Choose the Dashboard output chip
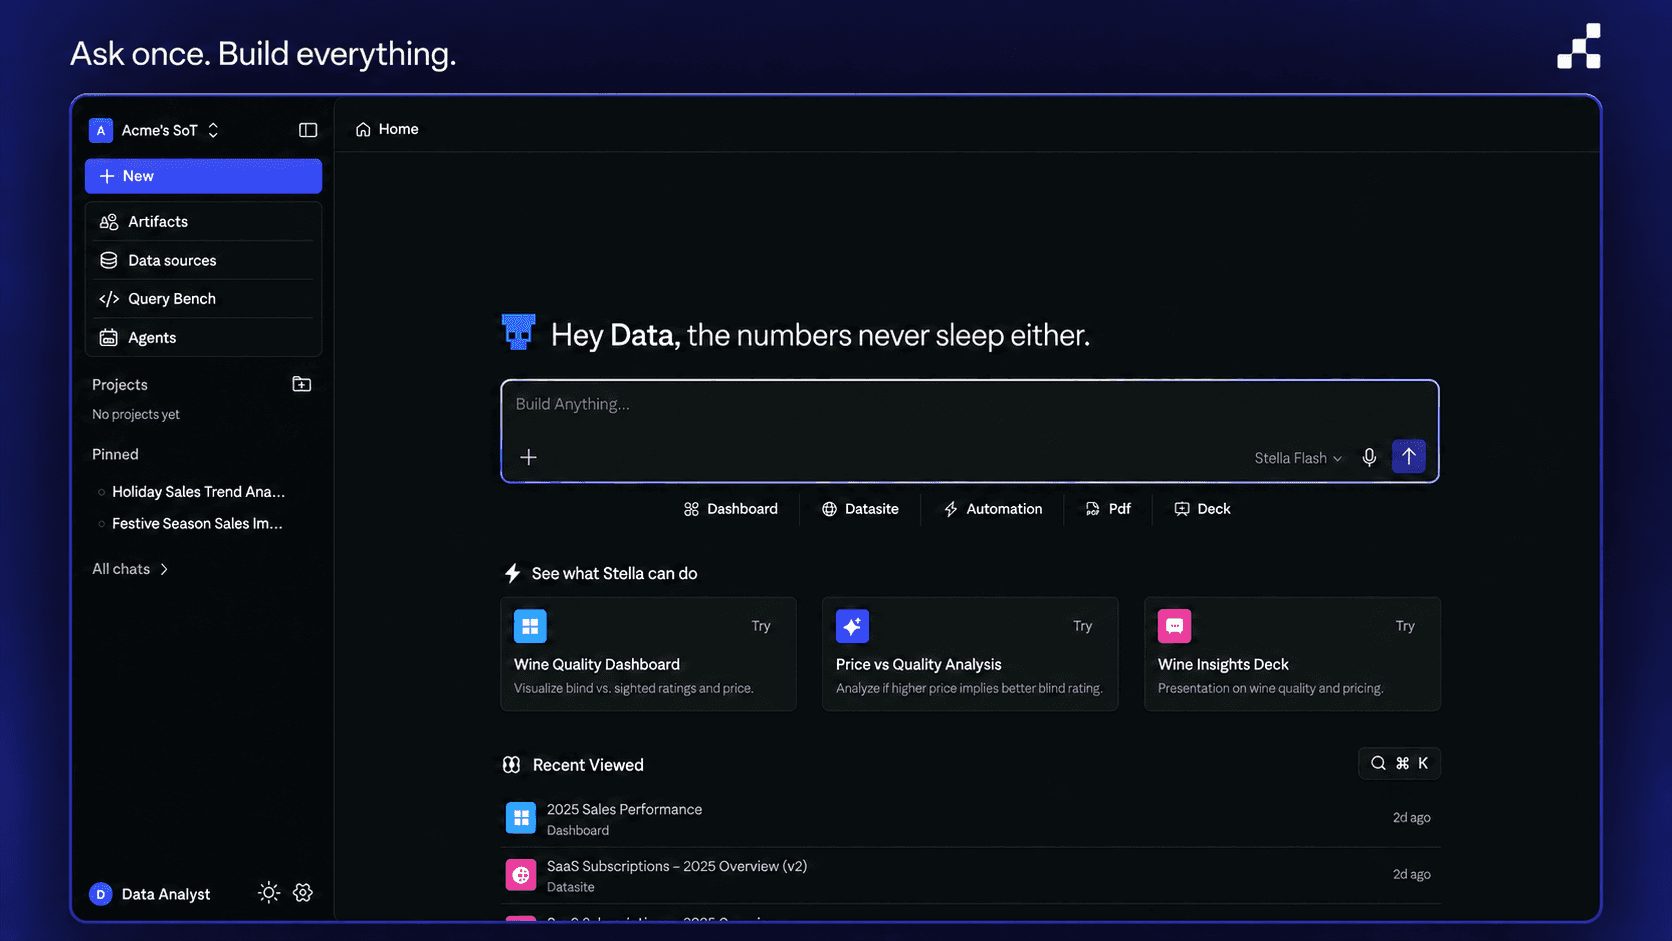This screenshot has height=941, width=1672. (731, 509)
